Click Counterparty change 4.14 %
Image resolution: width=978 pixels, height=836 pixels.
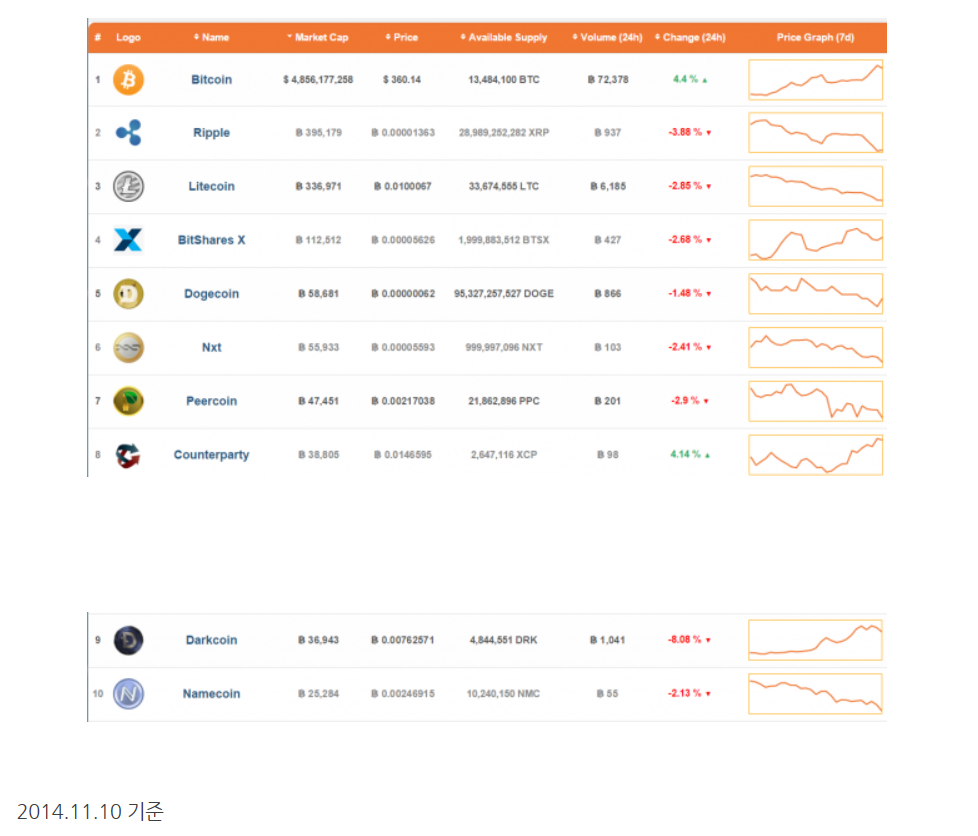690,454
